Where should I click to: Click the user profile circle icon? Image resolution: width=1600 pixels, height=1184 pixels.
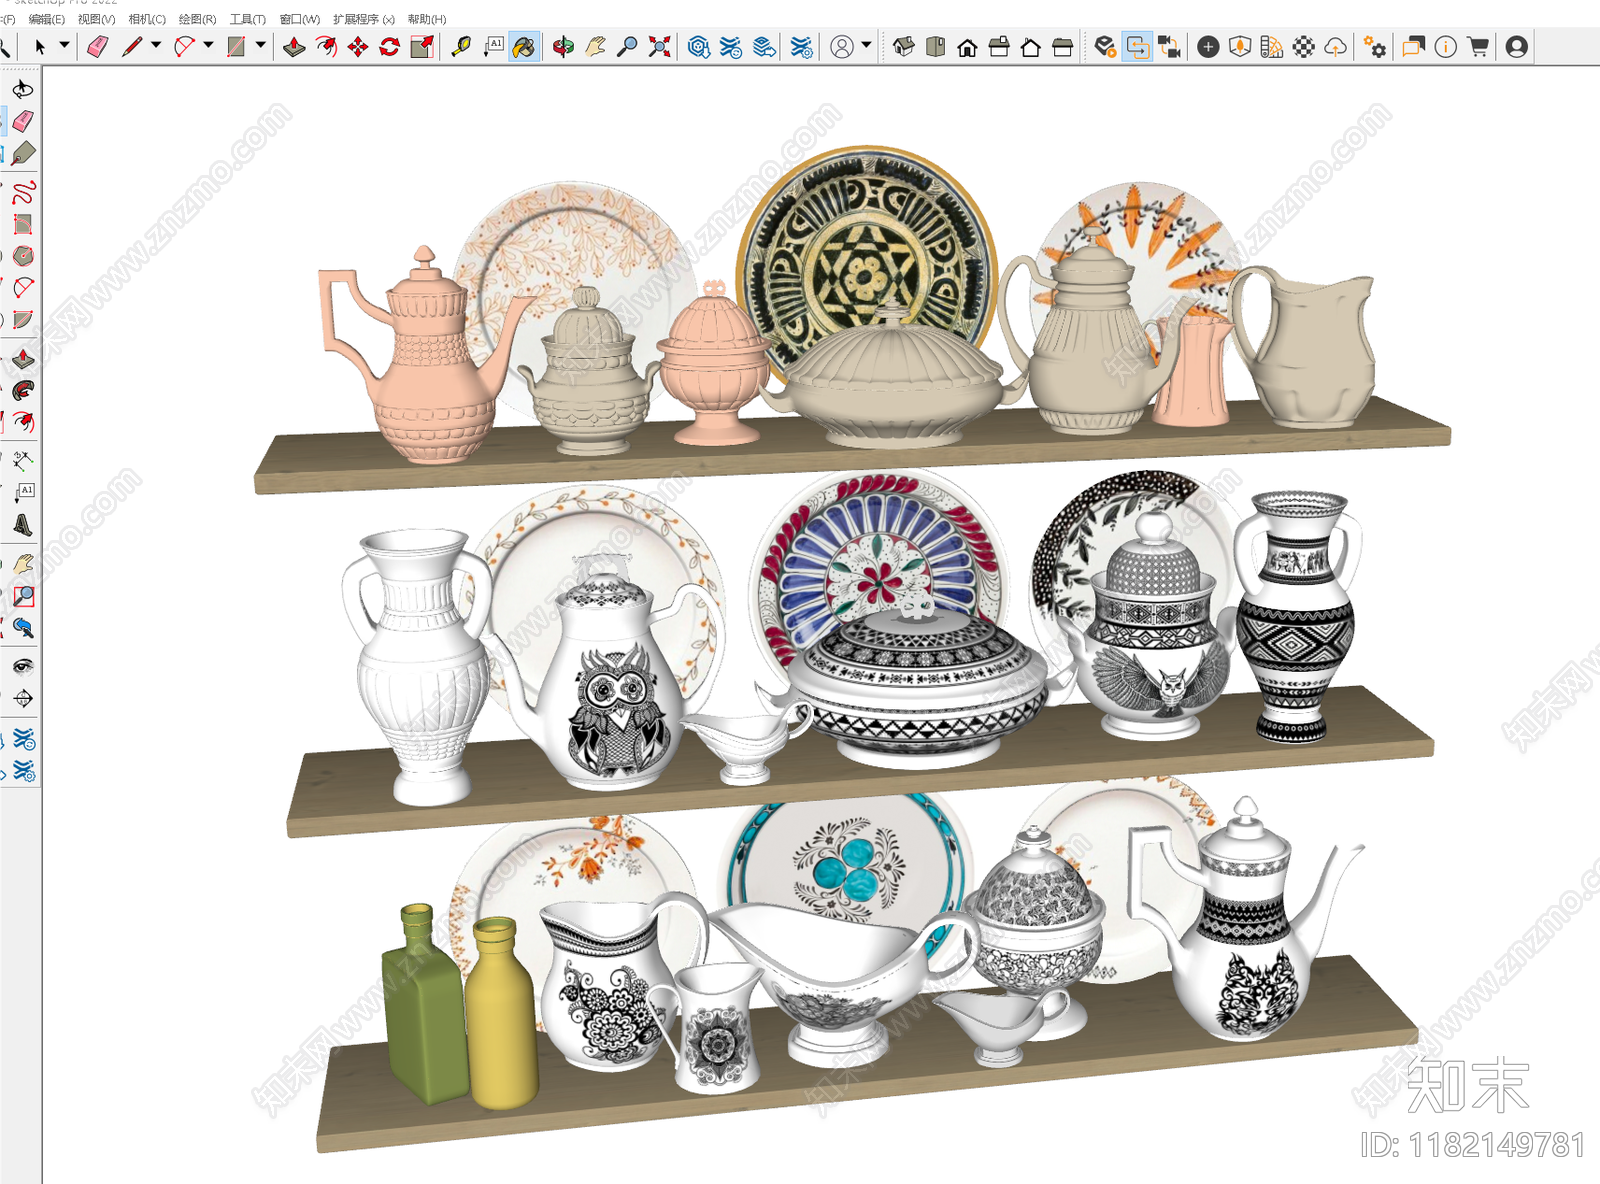842,47
